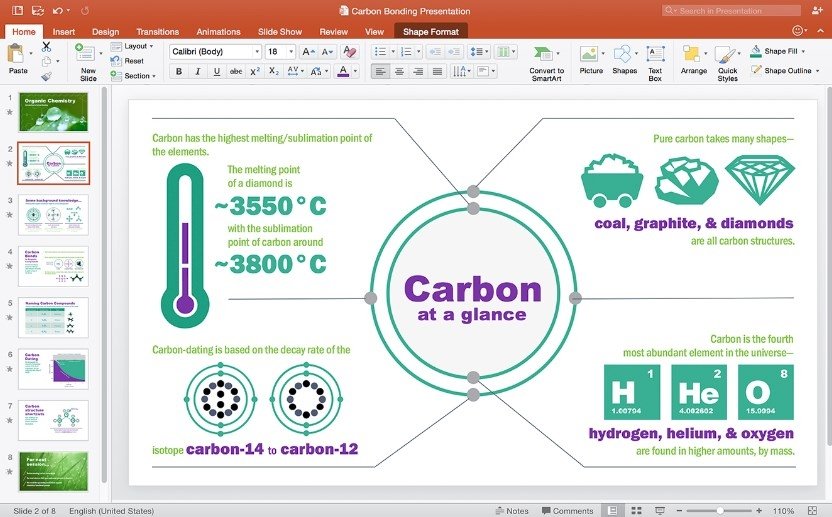Open the Calibri (Body) font dropdown
Image resolution: width=832 pixels, height=517 pixels.
257,51
